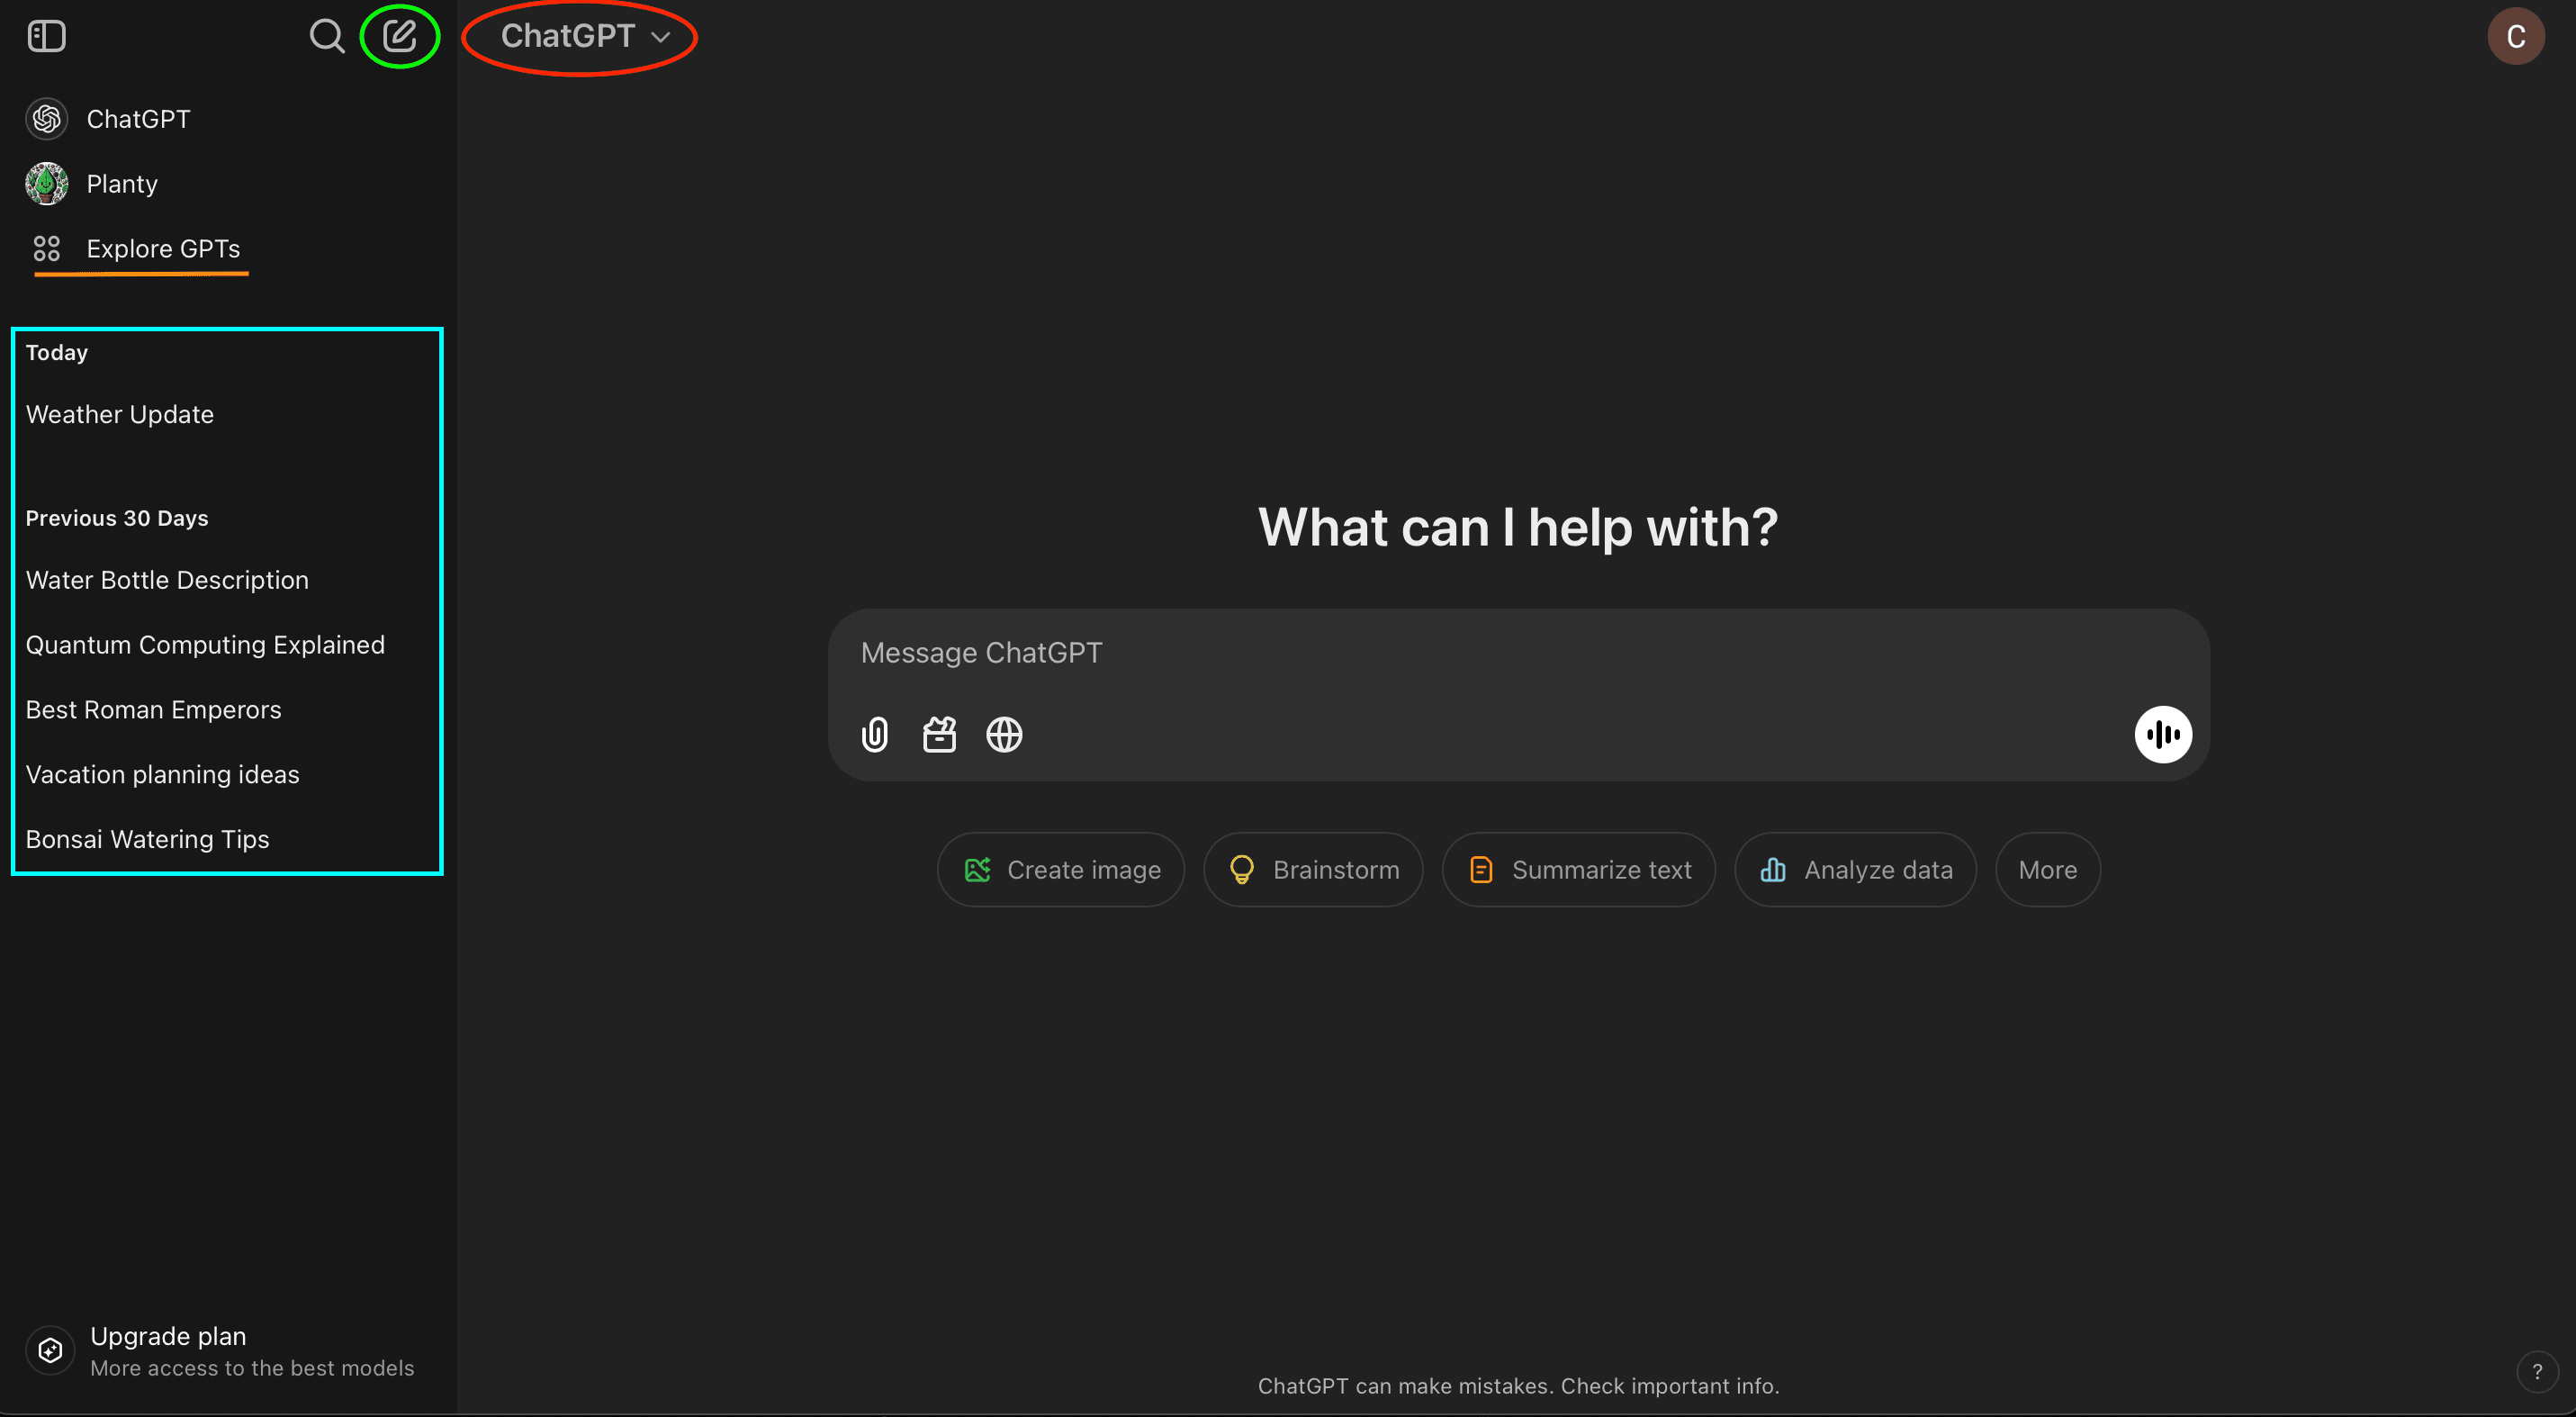Viewport: 2576px width, 1417px height.
Task: Click the attach file paperclip icon
Action: click(874, 735)
